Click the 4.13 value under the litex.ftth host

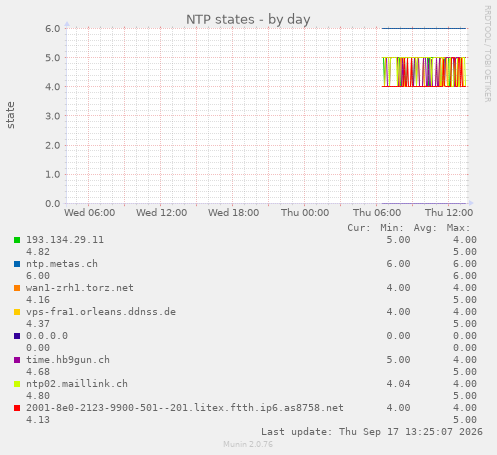pyautogui.click(x=38, y=420)
